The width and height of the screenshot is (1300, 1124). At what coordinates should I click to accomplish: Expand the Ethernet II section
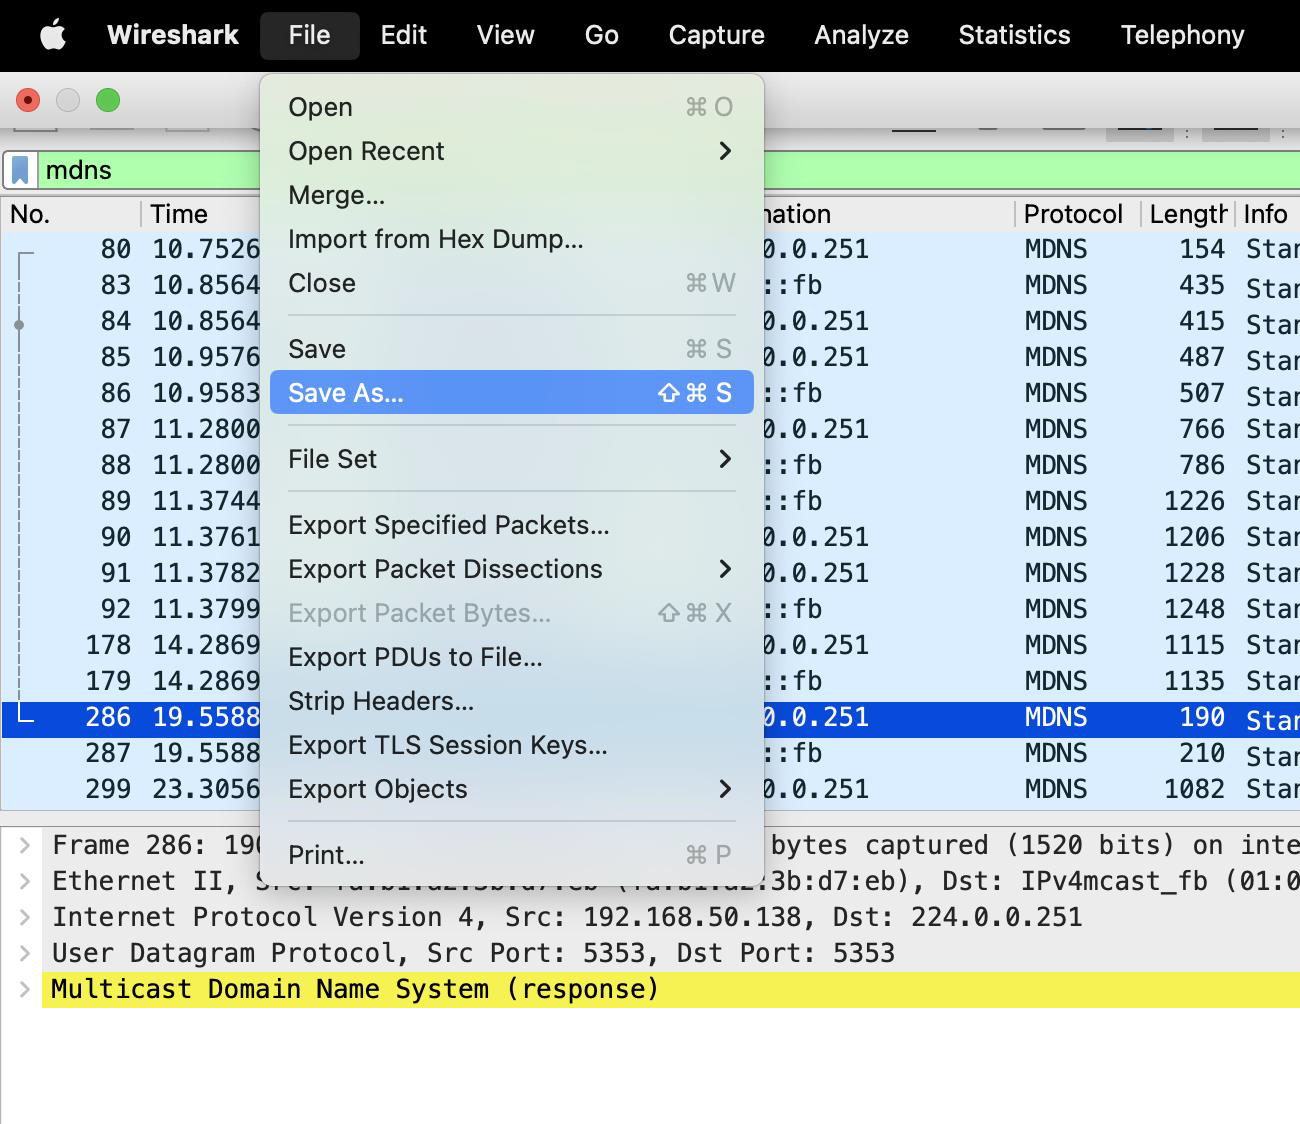tap(26, 882)
